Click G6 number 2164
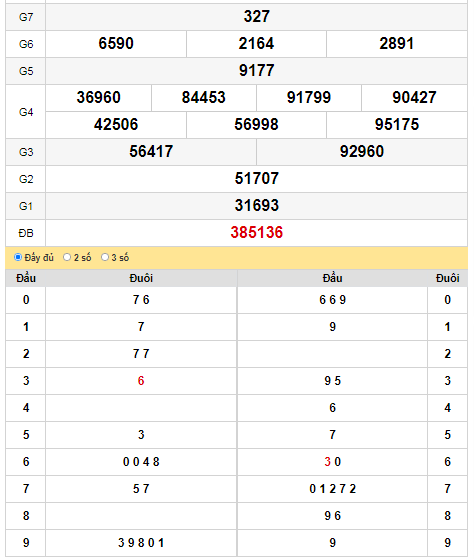 tap(256, 43)
